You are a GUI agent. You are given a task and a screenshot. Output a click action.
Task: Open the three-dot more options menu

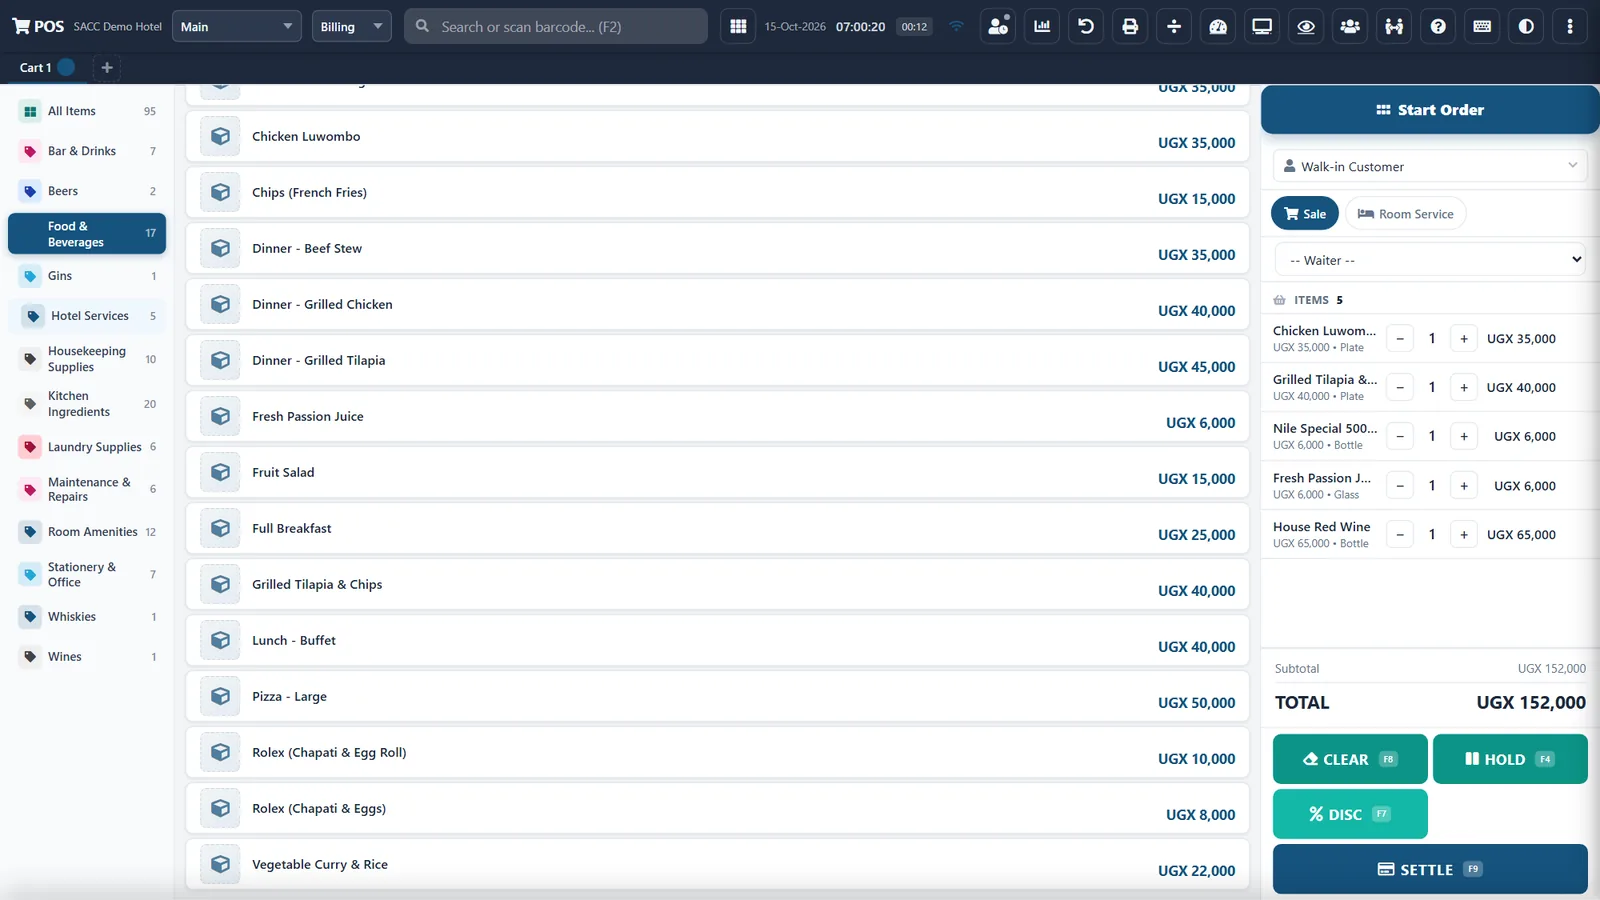[x=1570, y=27]
